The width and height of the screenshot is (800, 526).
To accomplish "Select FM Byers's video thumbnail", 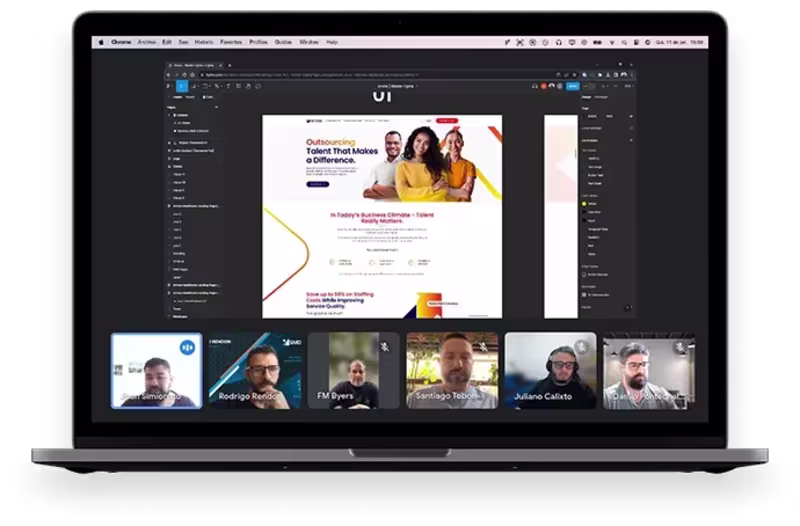I will (353, 371).
